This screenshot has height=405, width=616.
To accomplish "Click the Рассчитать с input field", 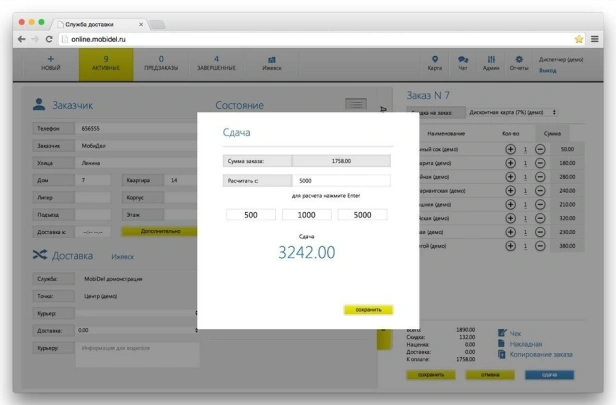I will tap(340, 180).
